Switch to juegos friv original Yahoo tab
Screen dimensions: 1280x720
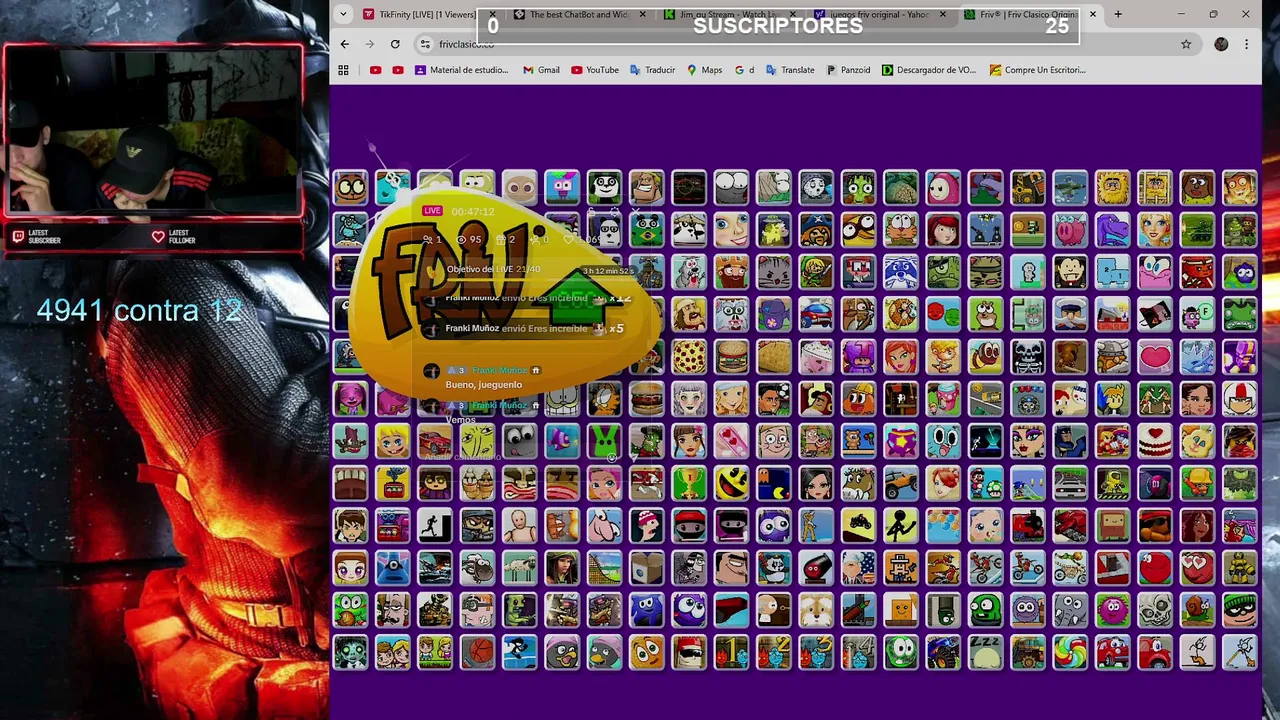878,14
